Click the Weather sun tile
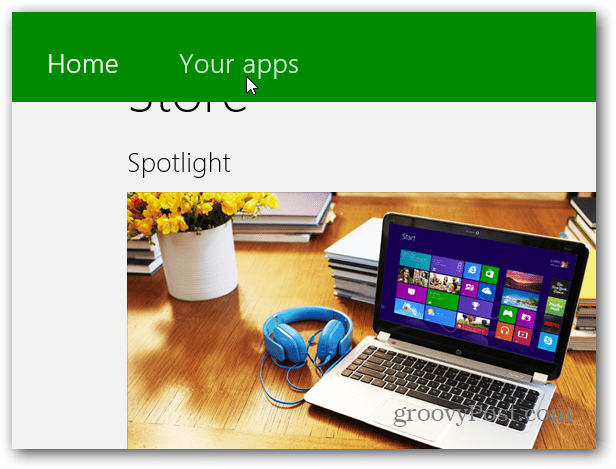The height and width of the screenshot is (469, 616). [440, 316]
